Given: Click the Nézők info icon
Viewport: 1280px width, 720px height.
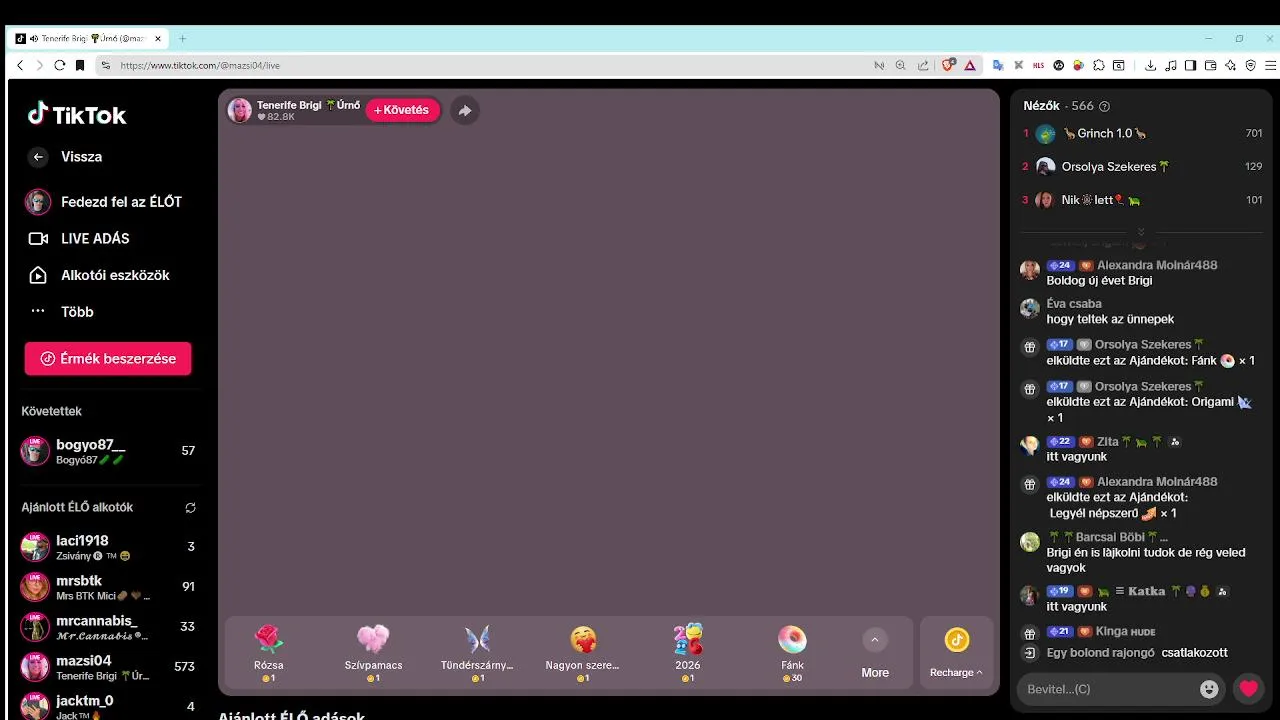Looking at the screenshot, I should coord(1104,106).
